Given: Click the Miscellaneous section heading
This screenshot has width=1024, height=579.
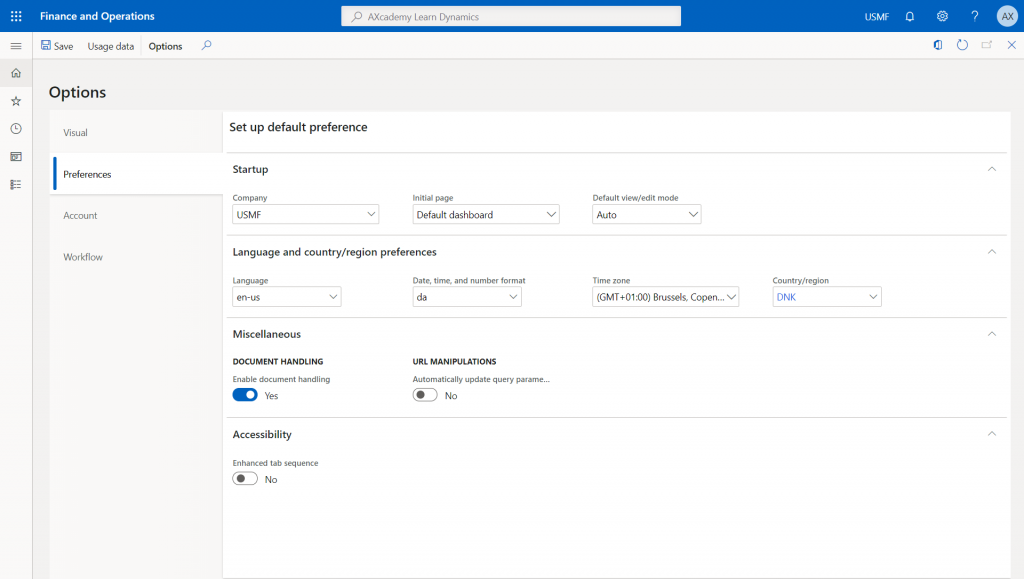Looking at the screenshot, I should pos(266,334).
